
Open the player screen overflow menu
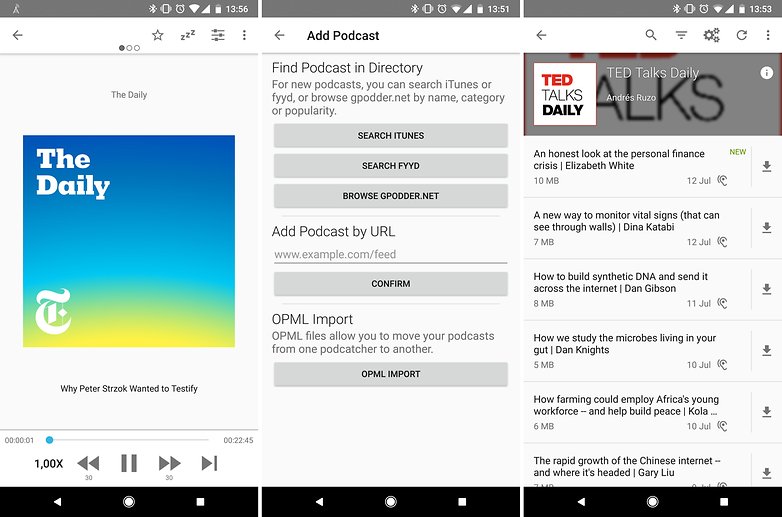[244, 35]
